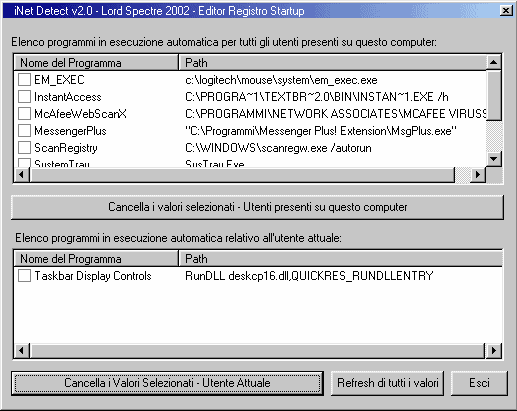Image resolution: width=517 pixels, height=411 pixels.
Task: Click the Esci button
Action: pos(479,383)
